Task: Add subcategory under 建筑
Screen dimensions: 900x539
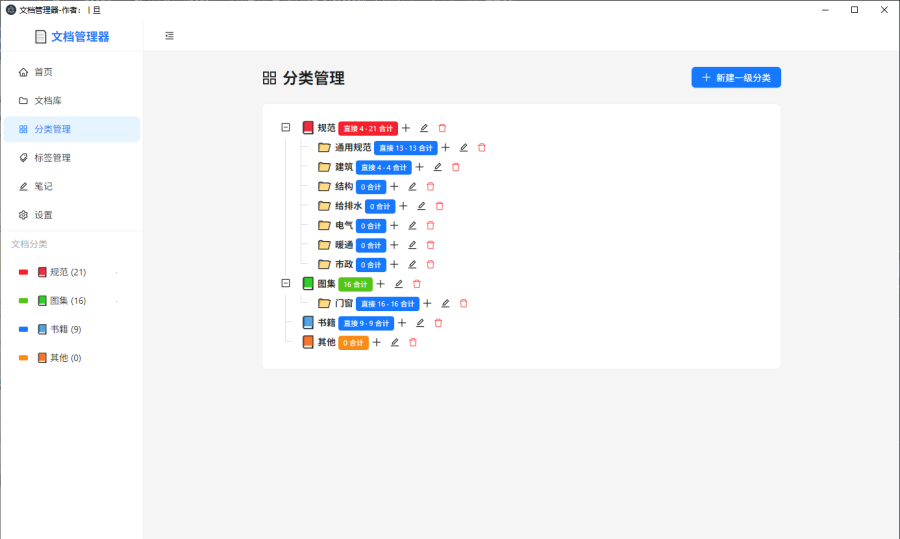Action: coord(420,167)
